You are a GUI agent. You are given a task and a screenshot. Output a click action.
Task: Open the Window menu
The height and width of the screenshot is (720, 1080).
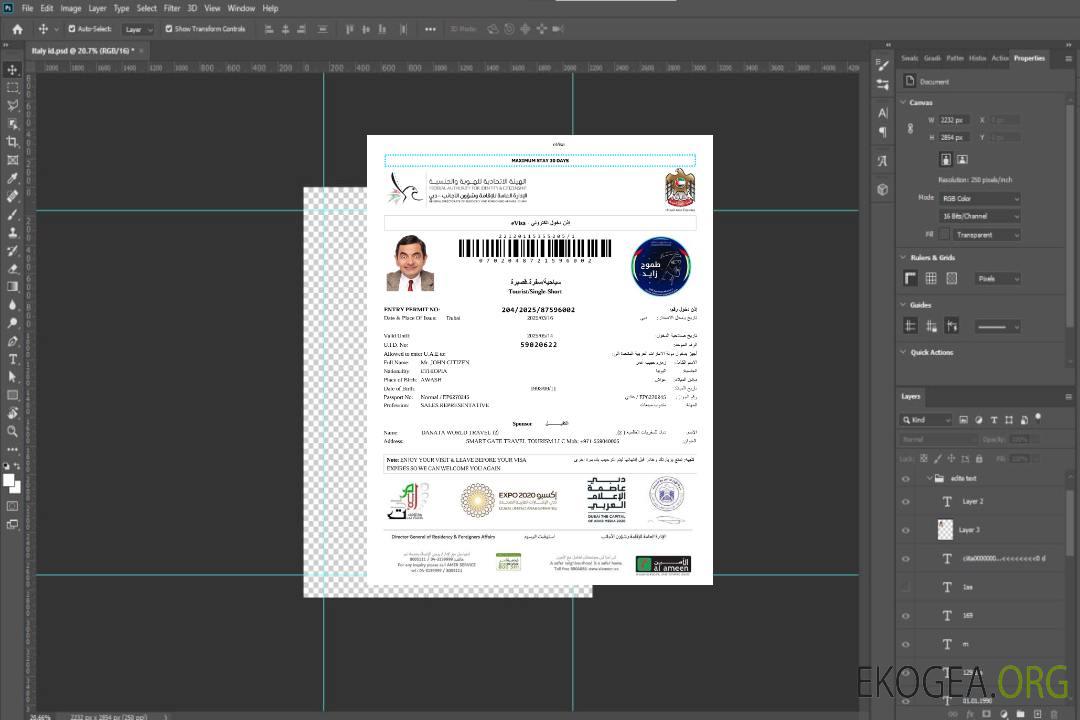[x=241, y=8]
